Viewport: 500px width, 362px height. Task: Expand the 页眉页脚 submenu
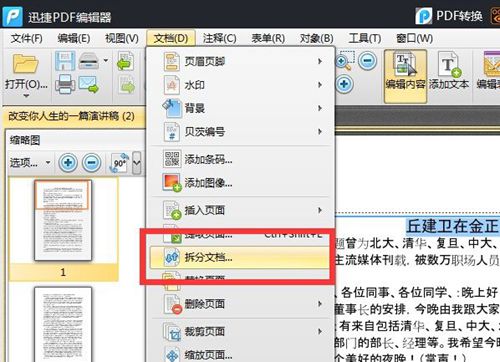click(240, 61)
